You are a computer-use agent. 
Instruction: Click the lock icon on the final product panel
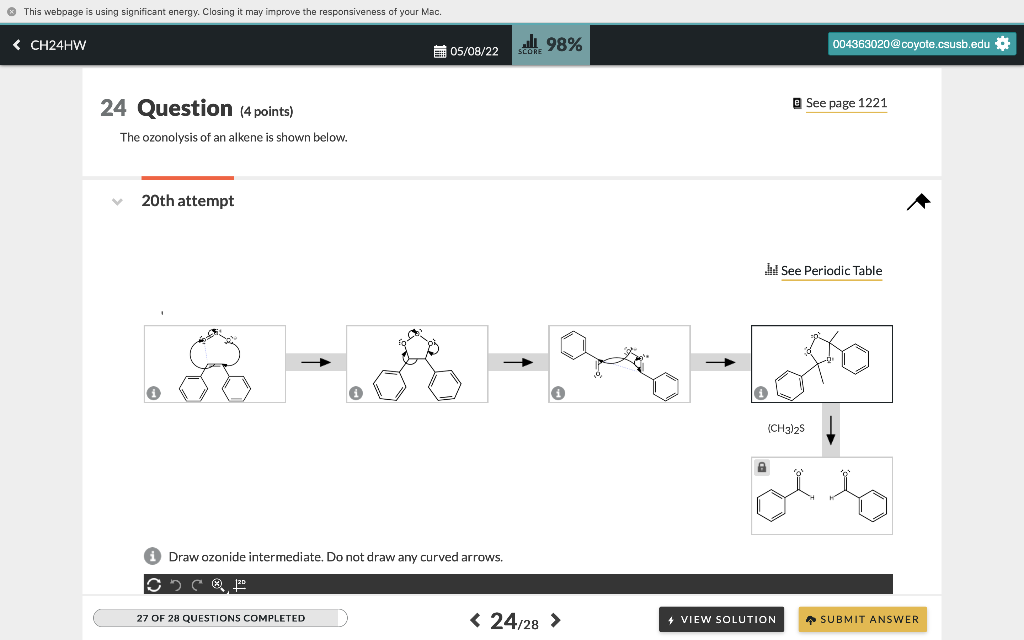[761, 467]
